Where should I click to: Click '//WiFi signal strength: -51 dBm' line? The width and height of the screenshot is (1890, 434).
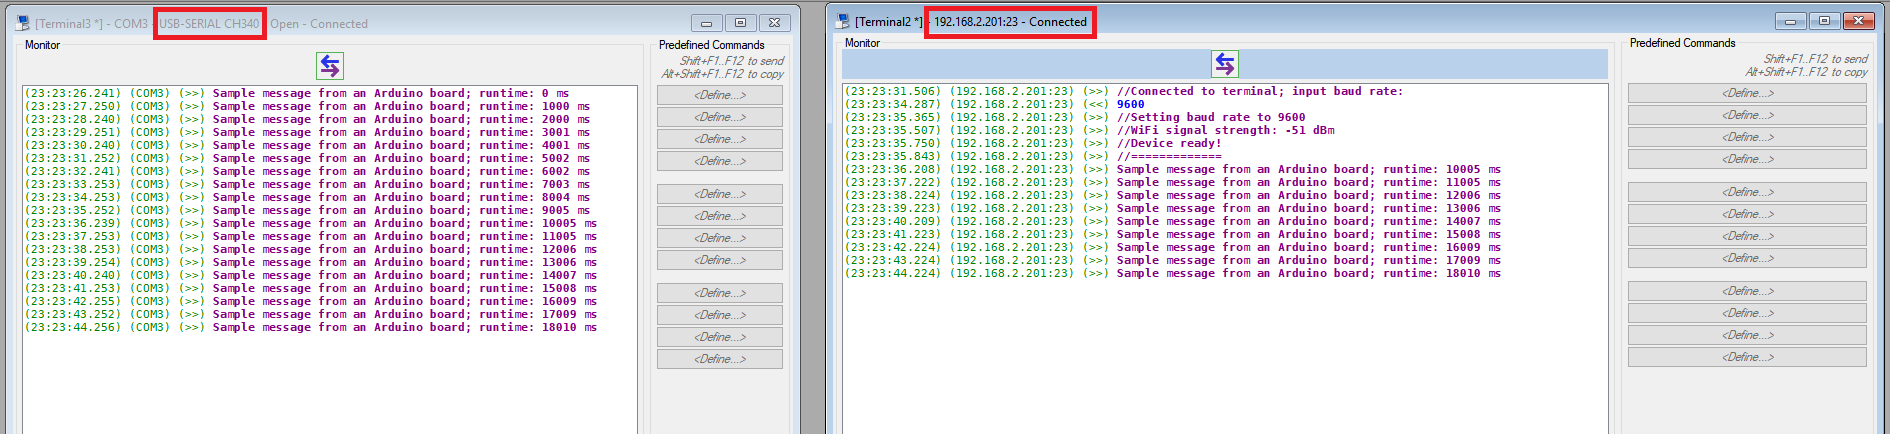(1089, 130)
